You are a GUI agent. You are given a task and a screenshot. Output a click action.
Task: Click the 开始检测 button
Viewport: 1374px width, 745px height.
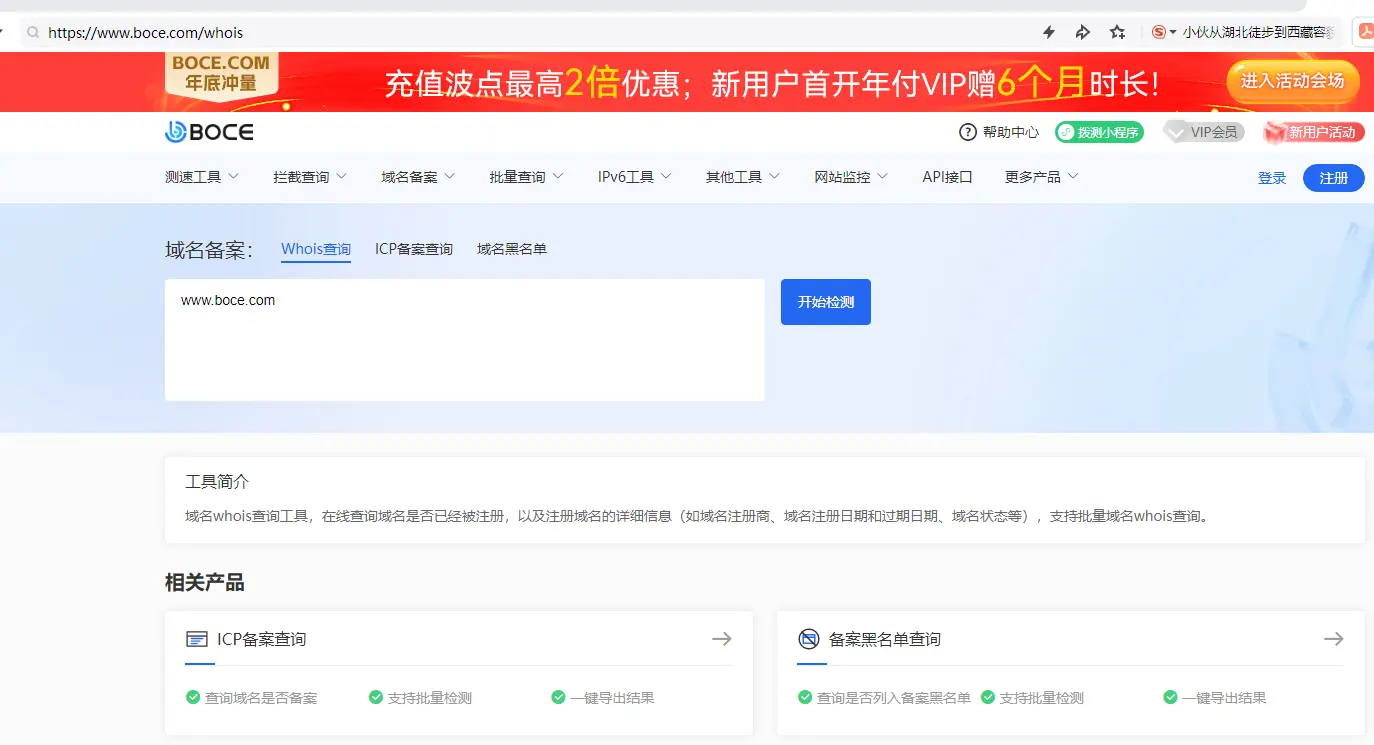(x=826, y=302)
